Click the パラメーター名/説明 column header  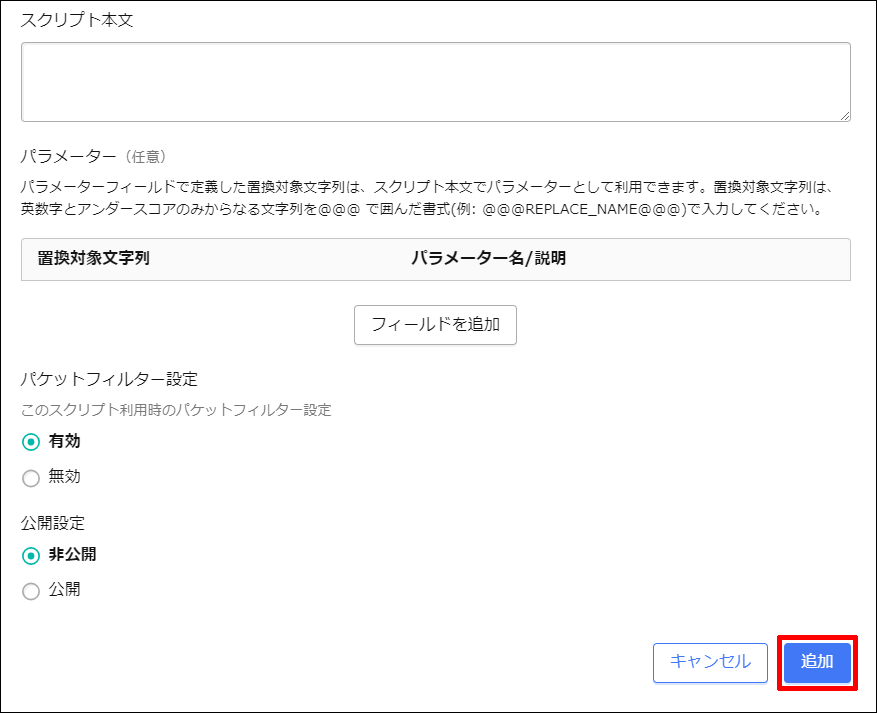[488, 258]
